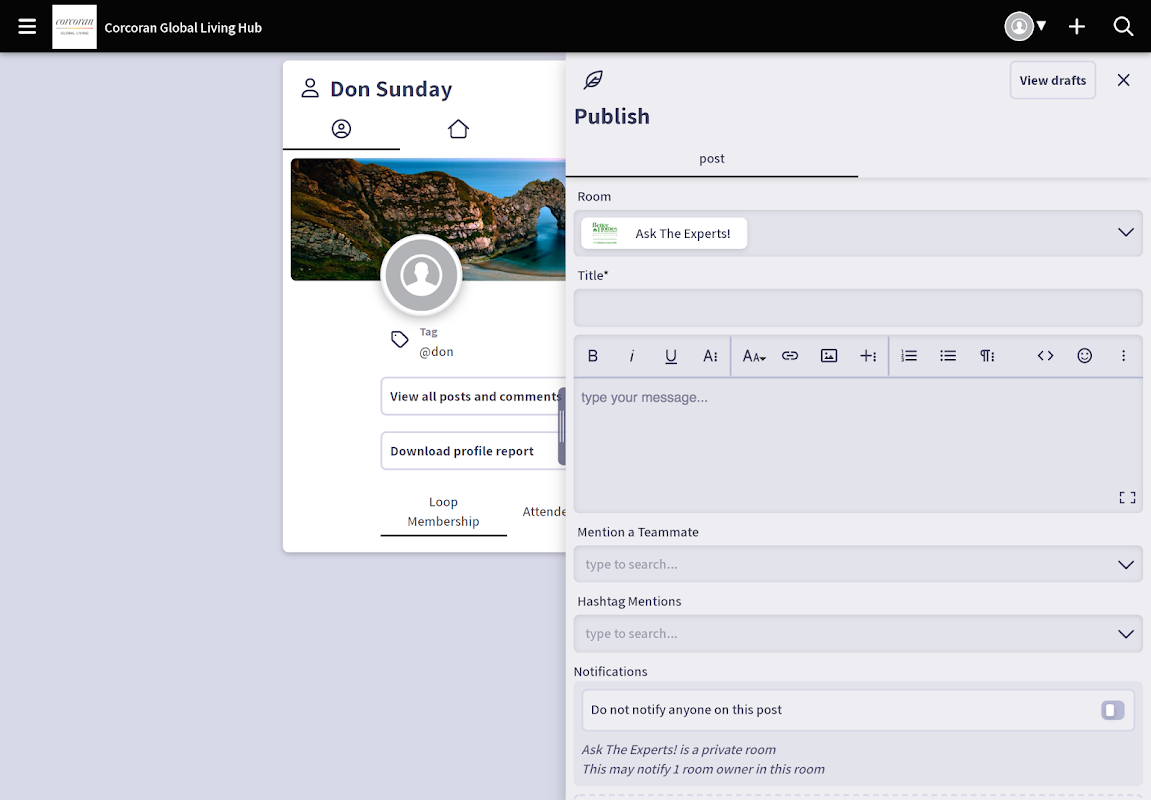Toggle italic formatting
Image resolution: width=1151 pixels, height=800 pixels.
(x=632, y=356)
